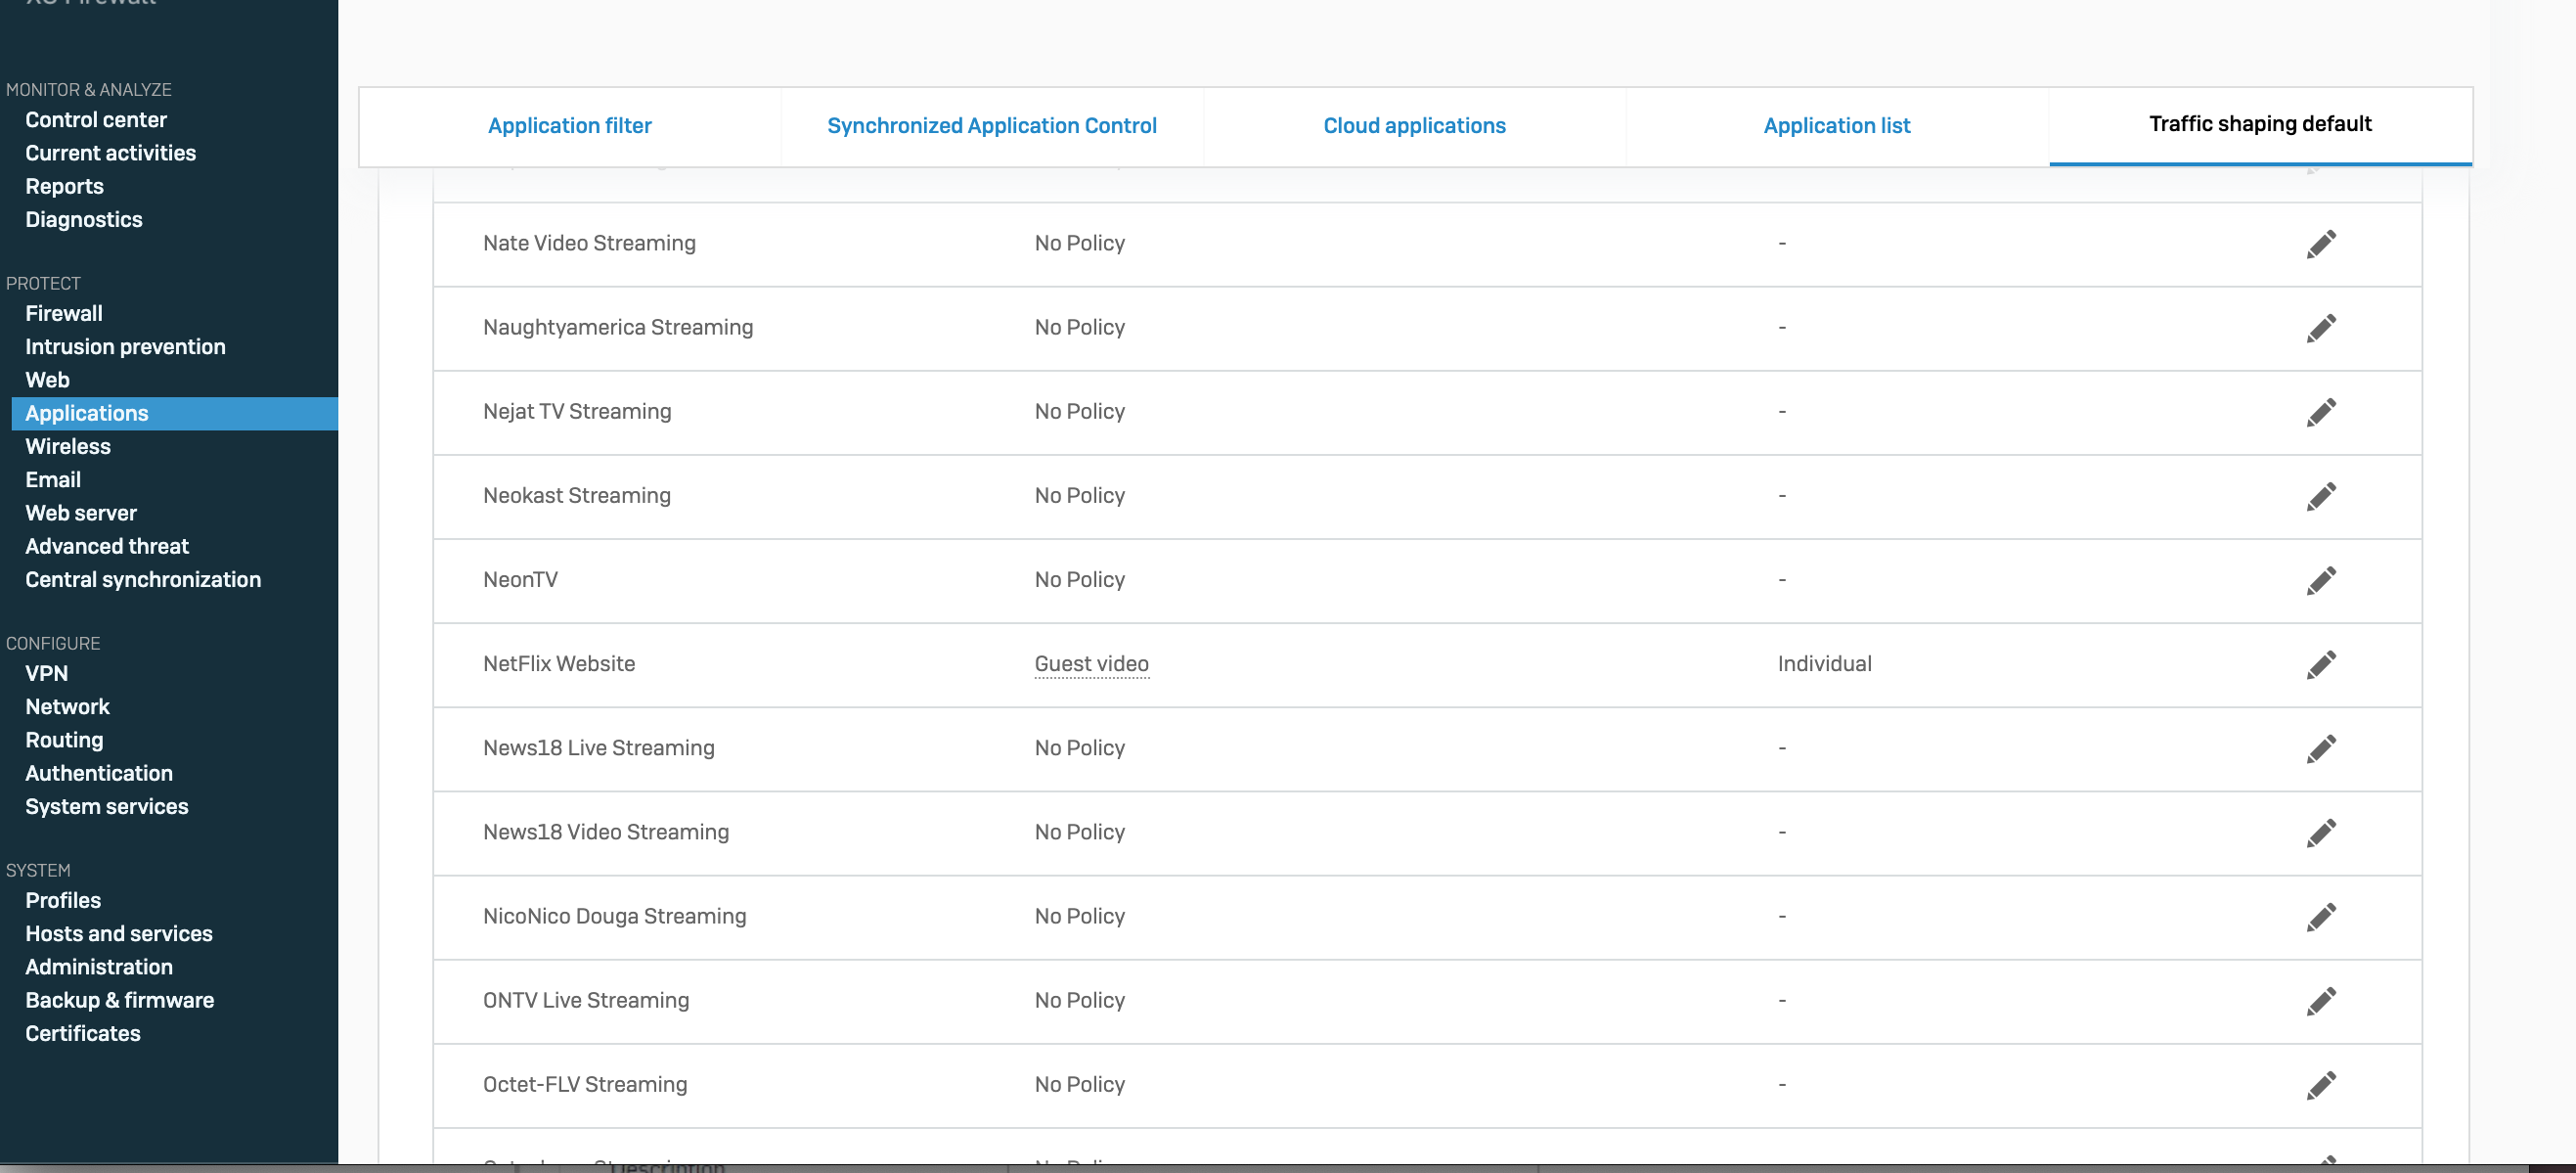Edit Nate Video Streaming policy pencil icon

[2321, 244]
